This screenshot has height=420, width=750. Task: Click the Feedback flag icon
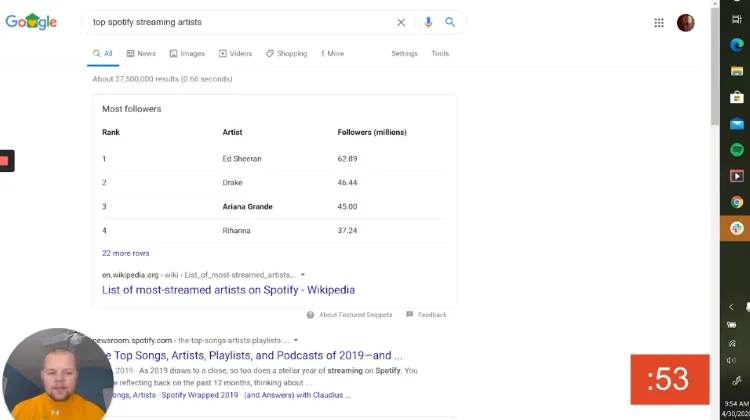coord(409,314)
